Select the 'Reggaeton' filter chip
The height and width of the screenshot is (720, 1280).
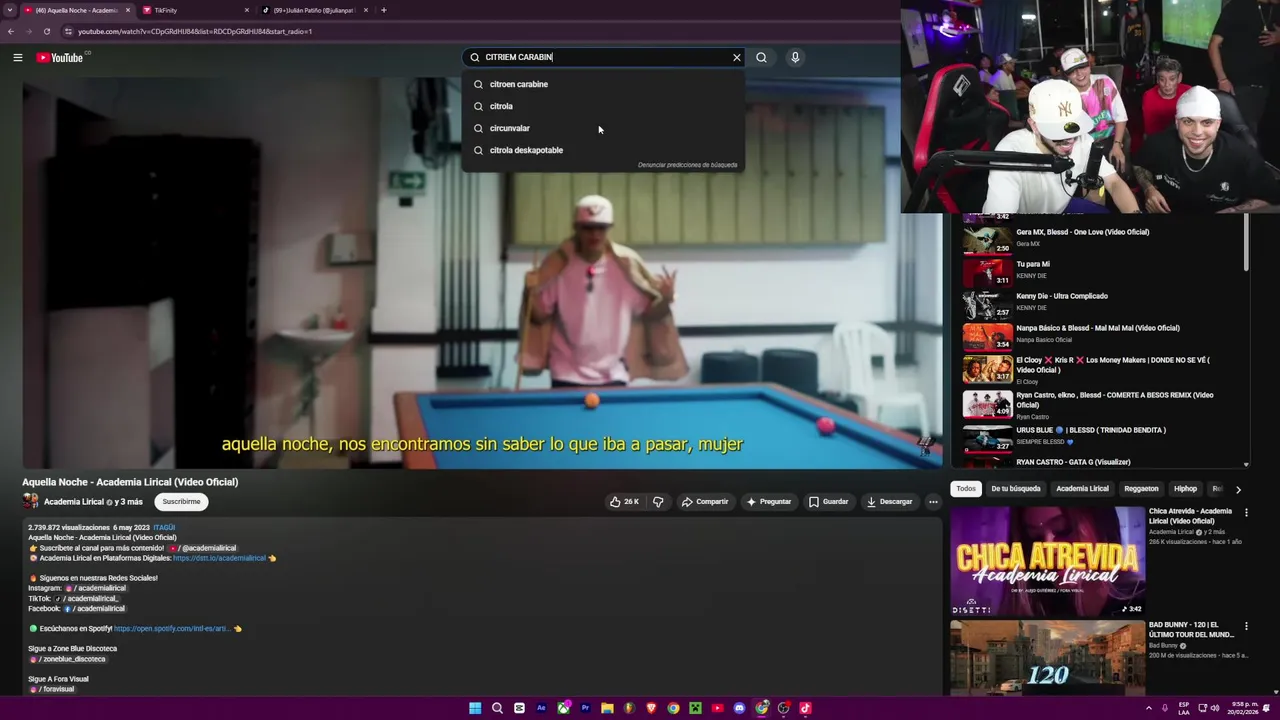[x=1141, y=489]
